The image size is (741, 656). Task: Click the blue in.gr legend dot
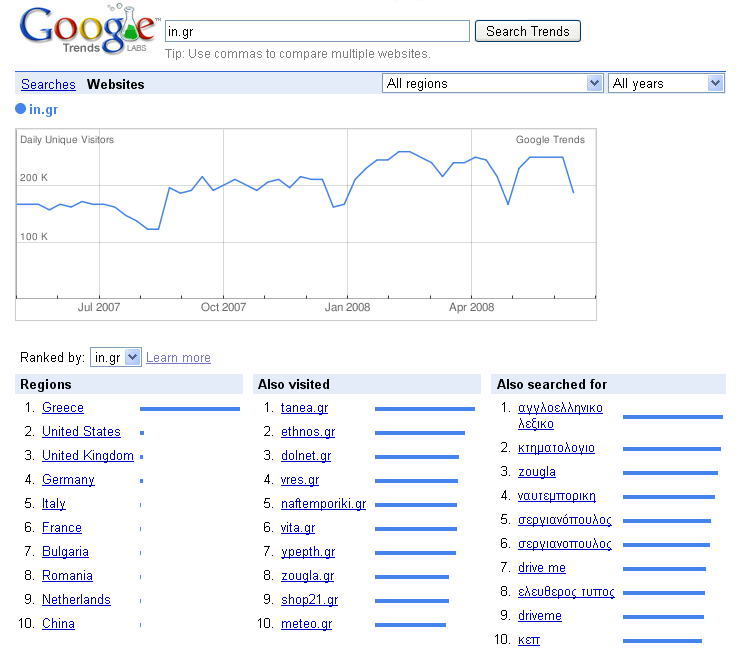point(20,109)
